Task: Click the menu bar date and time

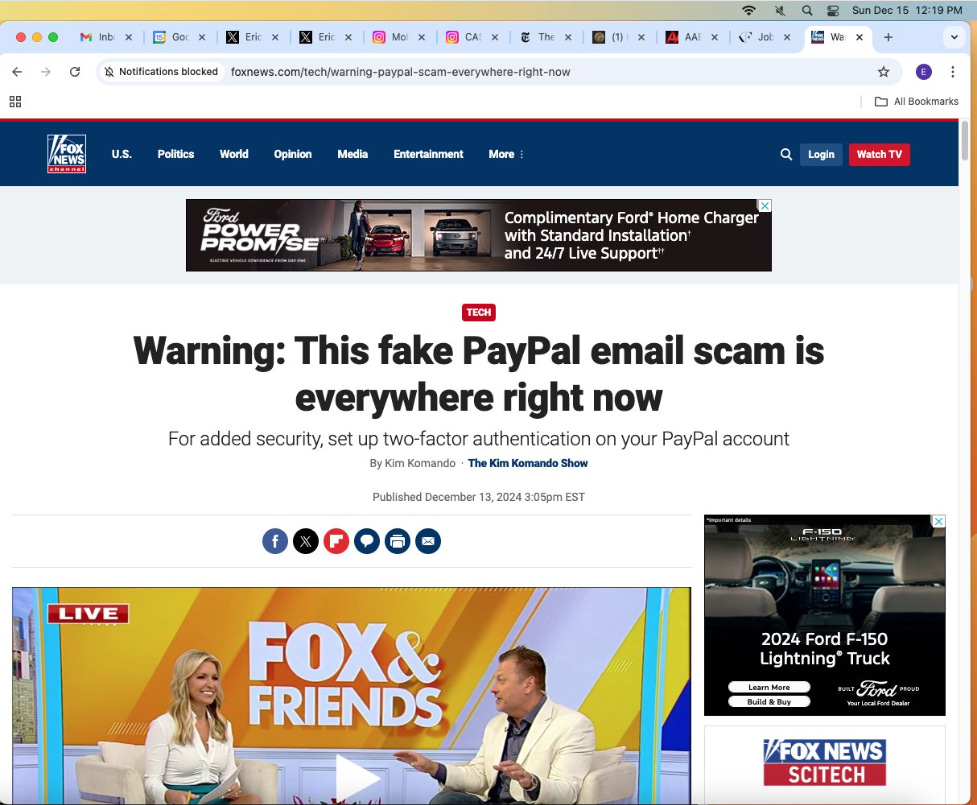Action: point(907,10)
